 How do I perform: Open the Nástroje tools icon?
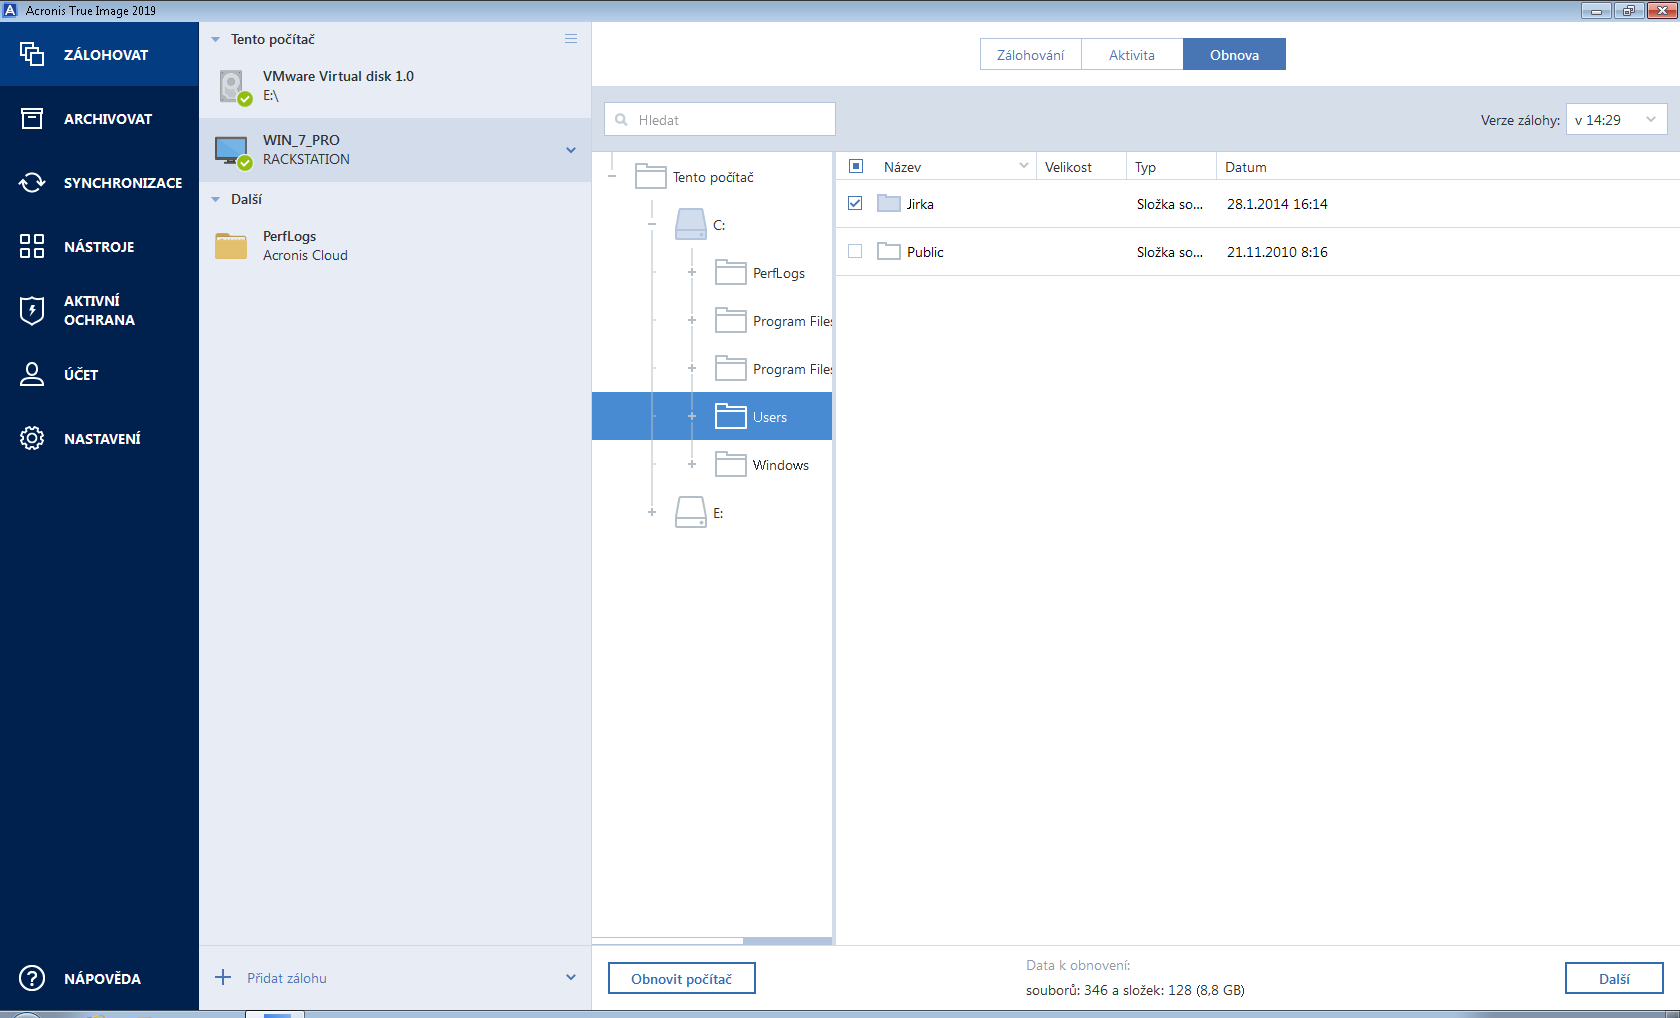[x=32, y=246]
